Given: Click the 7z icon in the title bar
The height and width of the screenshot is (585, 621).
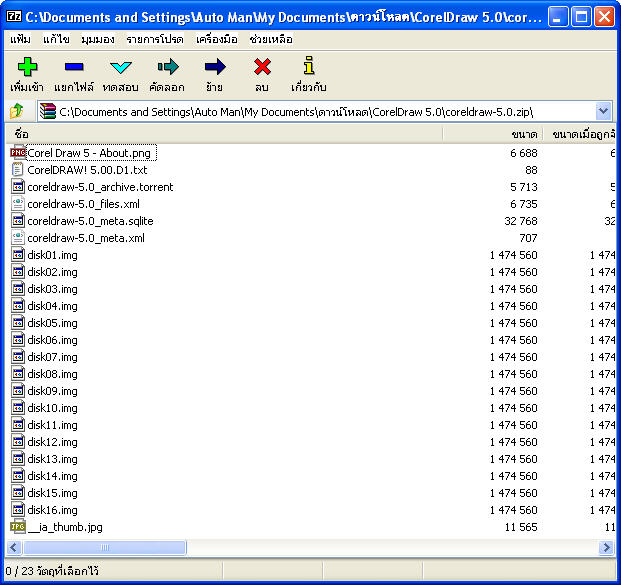Looking at the screenshot, I should [14, 17].
